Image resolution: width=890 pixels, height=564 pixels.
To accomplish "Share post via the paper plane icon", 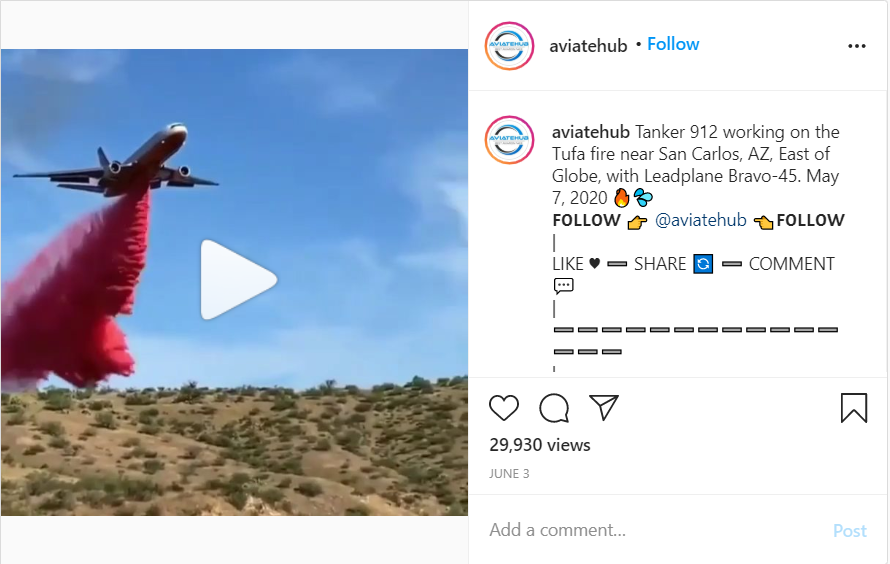I will [x=604, y=407].
